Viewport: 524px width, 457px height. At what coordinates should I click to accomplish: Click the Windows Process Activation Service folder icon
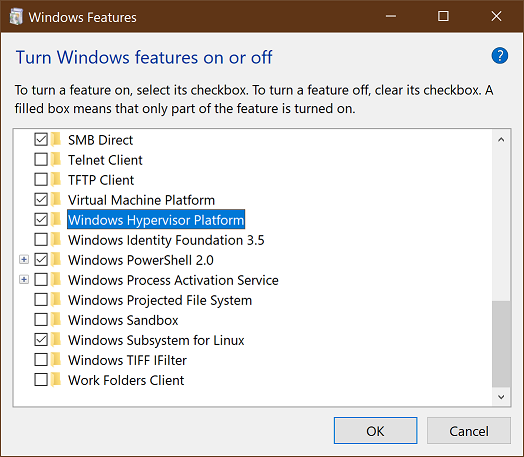(x=56, y=280)
